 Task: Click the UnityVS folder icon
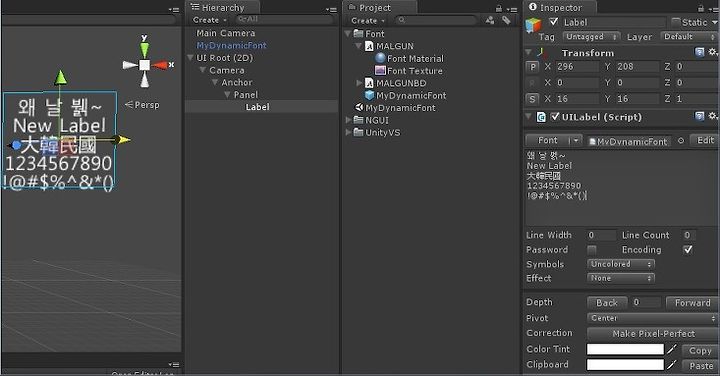pyautogui.click(x=359, y=132)
